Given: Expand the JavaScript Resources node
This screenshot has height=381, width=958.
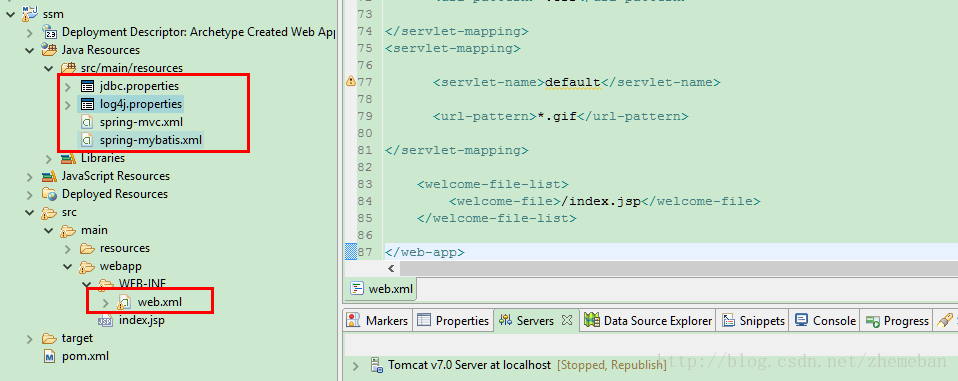Looking at the screenshot, I should click(x=29, y=176).
